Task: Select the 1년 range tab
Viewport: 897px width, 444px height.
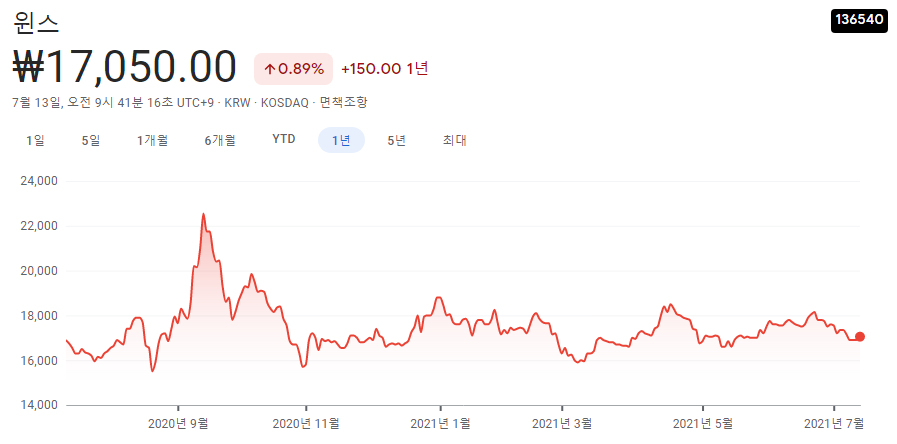Action: 341,140
